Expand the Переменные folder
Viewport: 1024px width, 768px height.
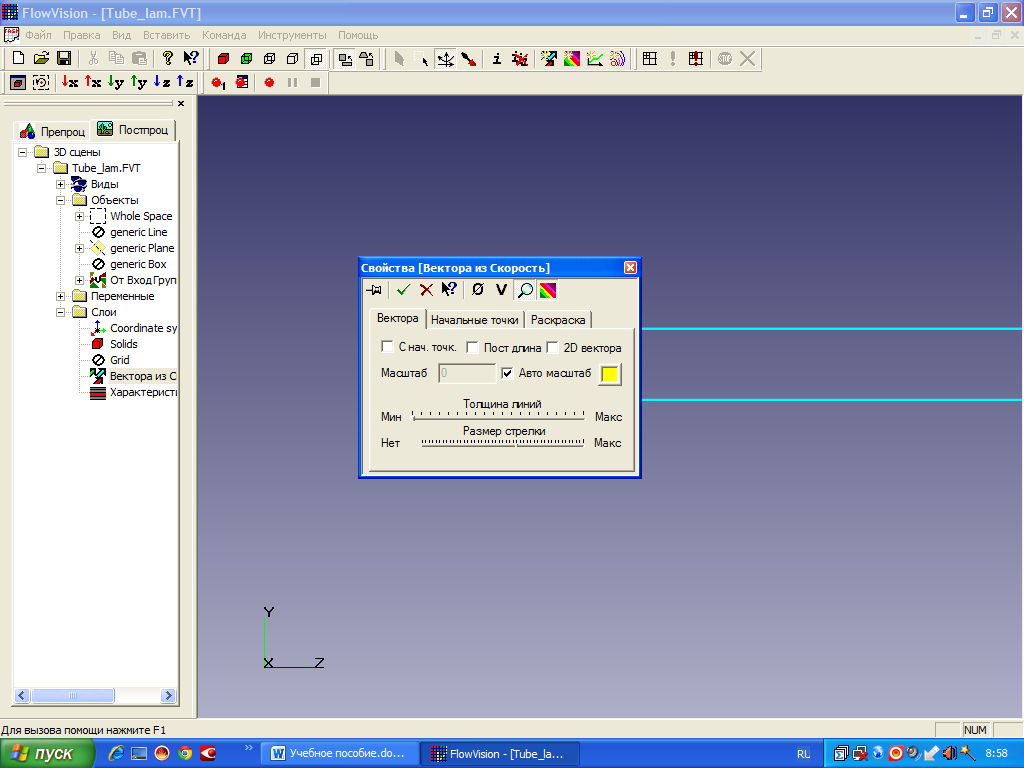coord(60,296)
